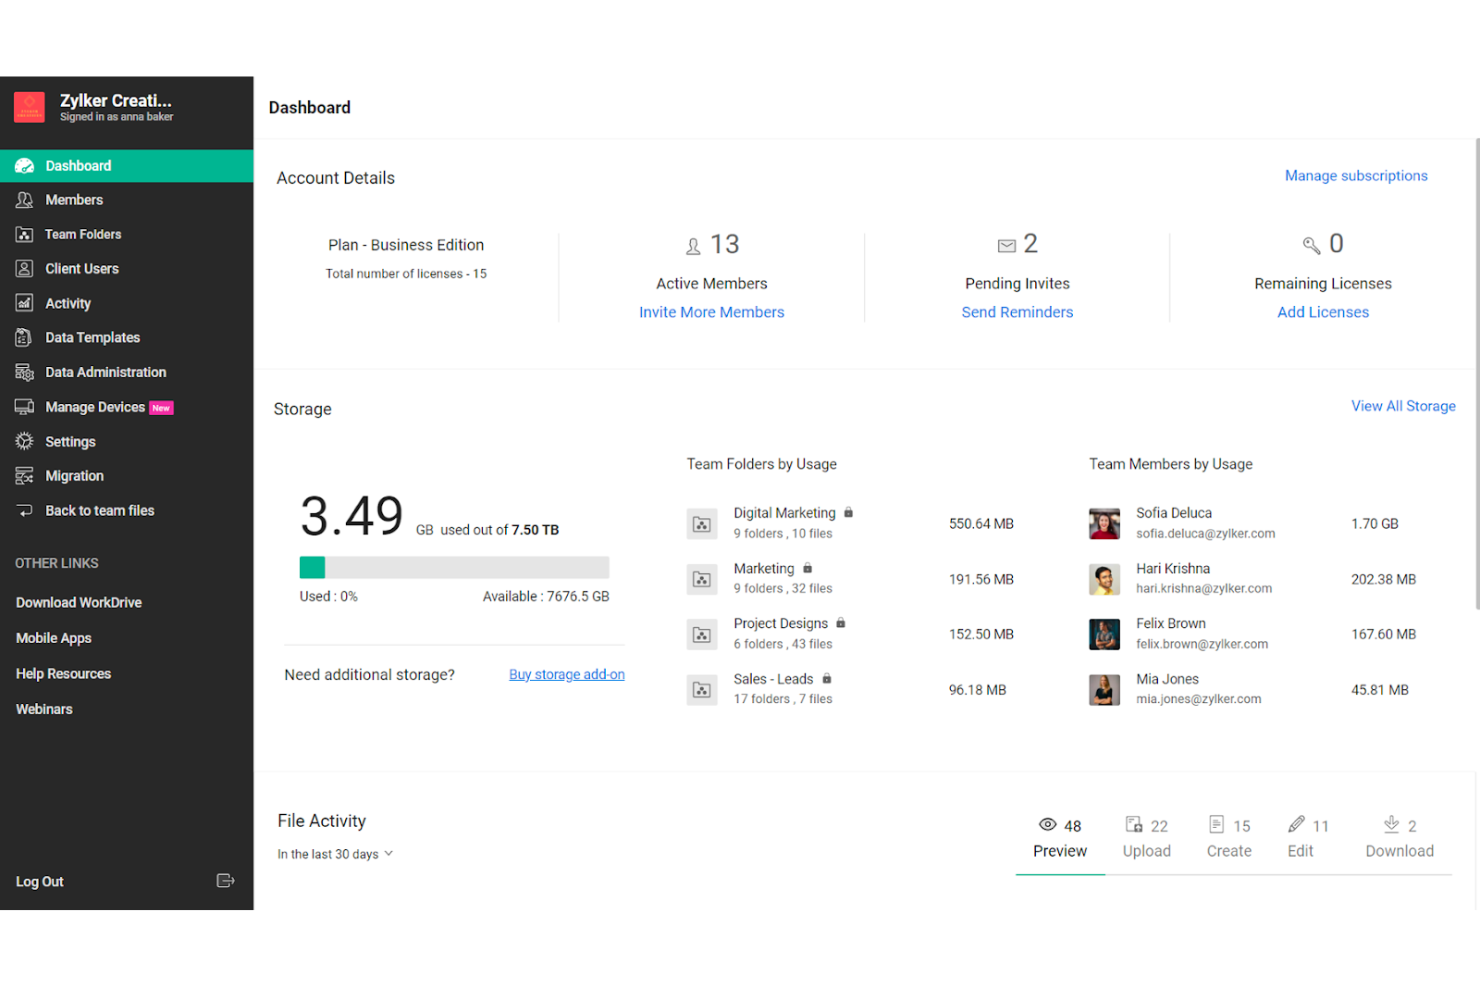Open Client Users section
The image size is (1480, 987).
click(x=126, y=268)
